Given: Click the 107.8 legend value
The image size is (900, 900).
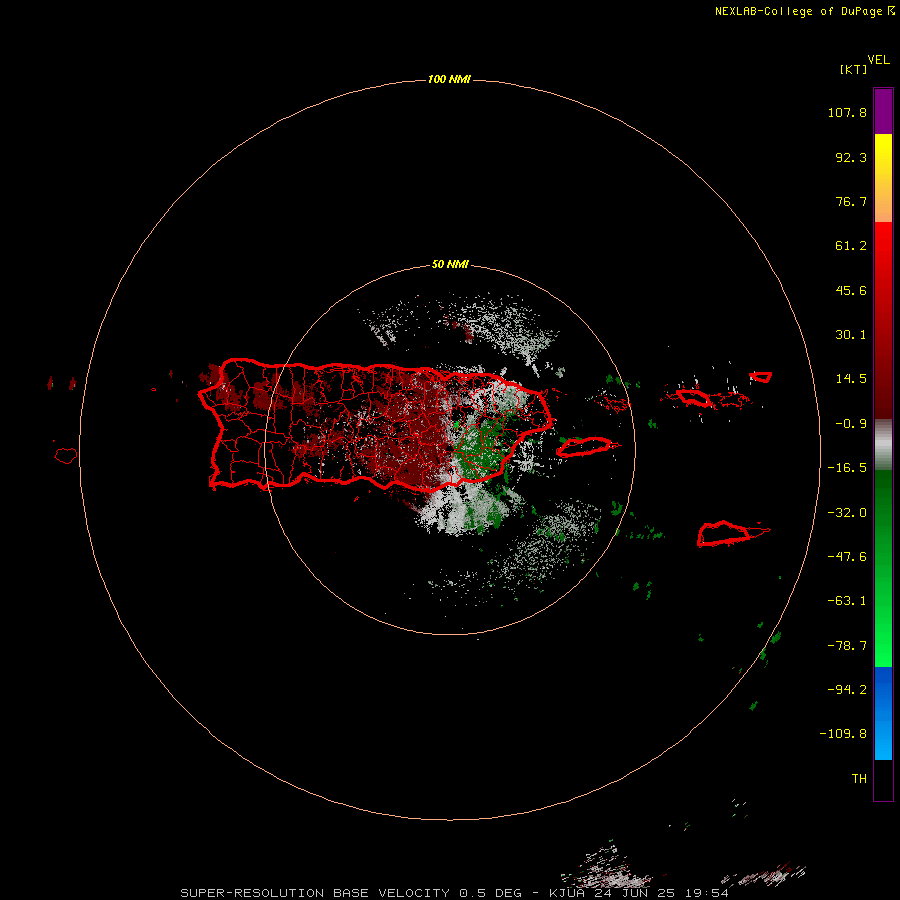Looking at the screenshot, I should [x=847, y=112].
